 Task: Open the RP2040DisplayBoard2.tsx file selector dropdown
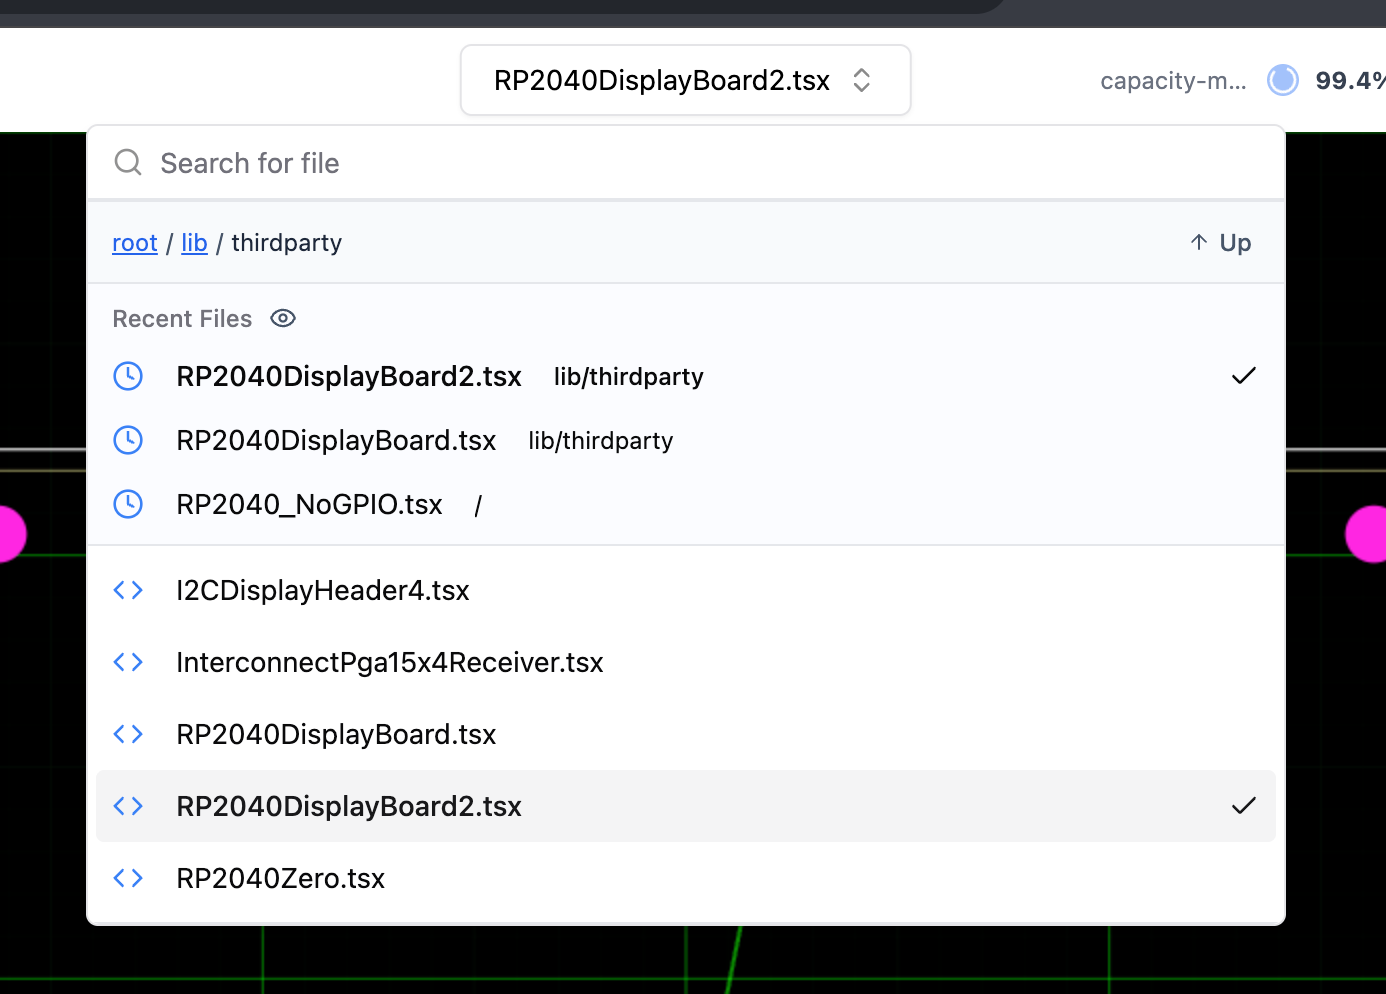(x=685, y=80)
